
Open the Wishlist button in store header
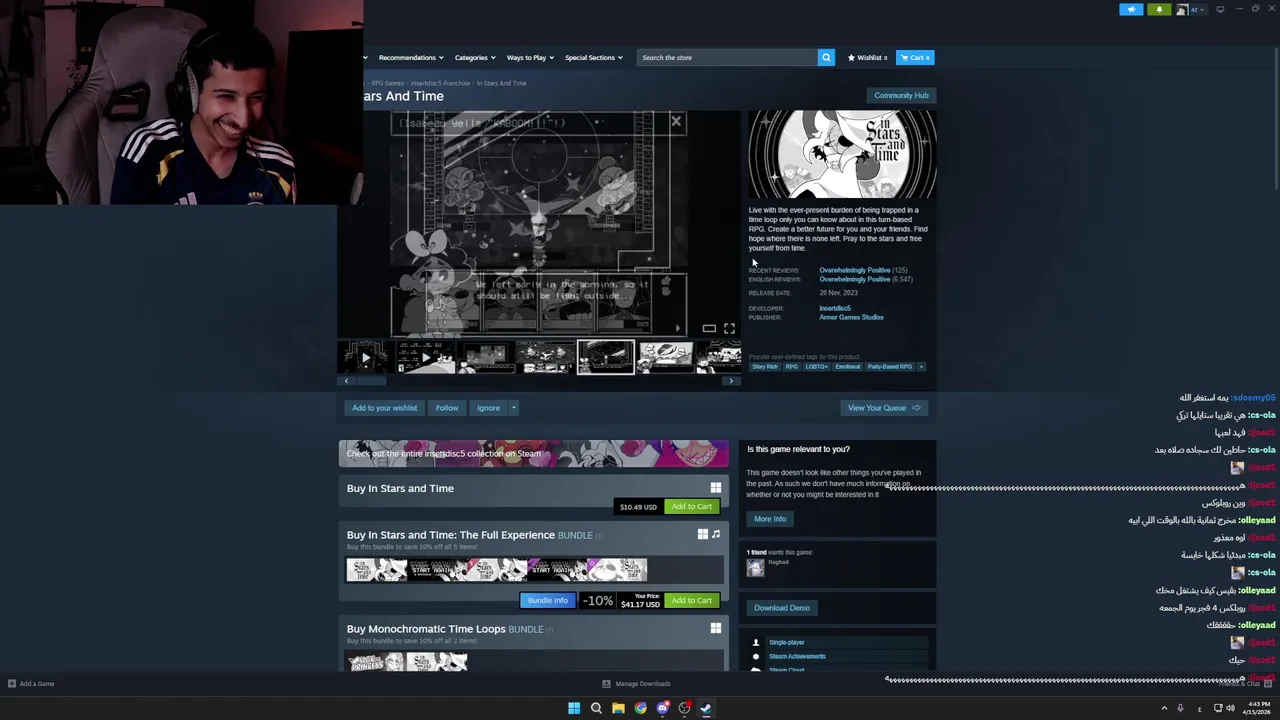click(x=867, y=58)
